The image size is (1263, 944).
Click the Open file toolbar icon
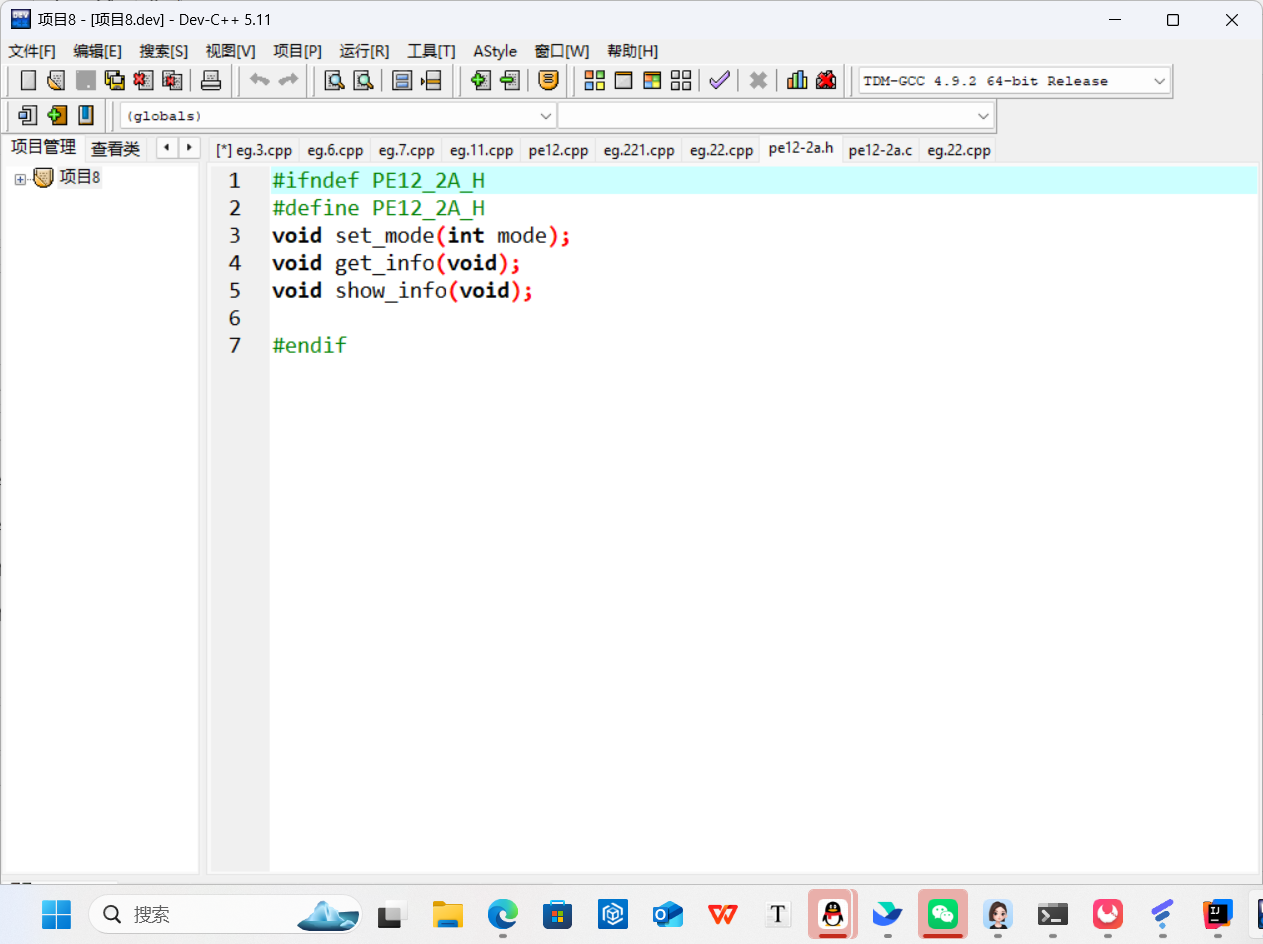coord(56,81)
